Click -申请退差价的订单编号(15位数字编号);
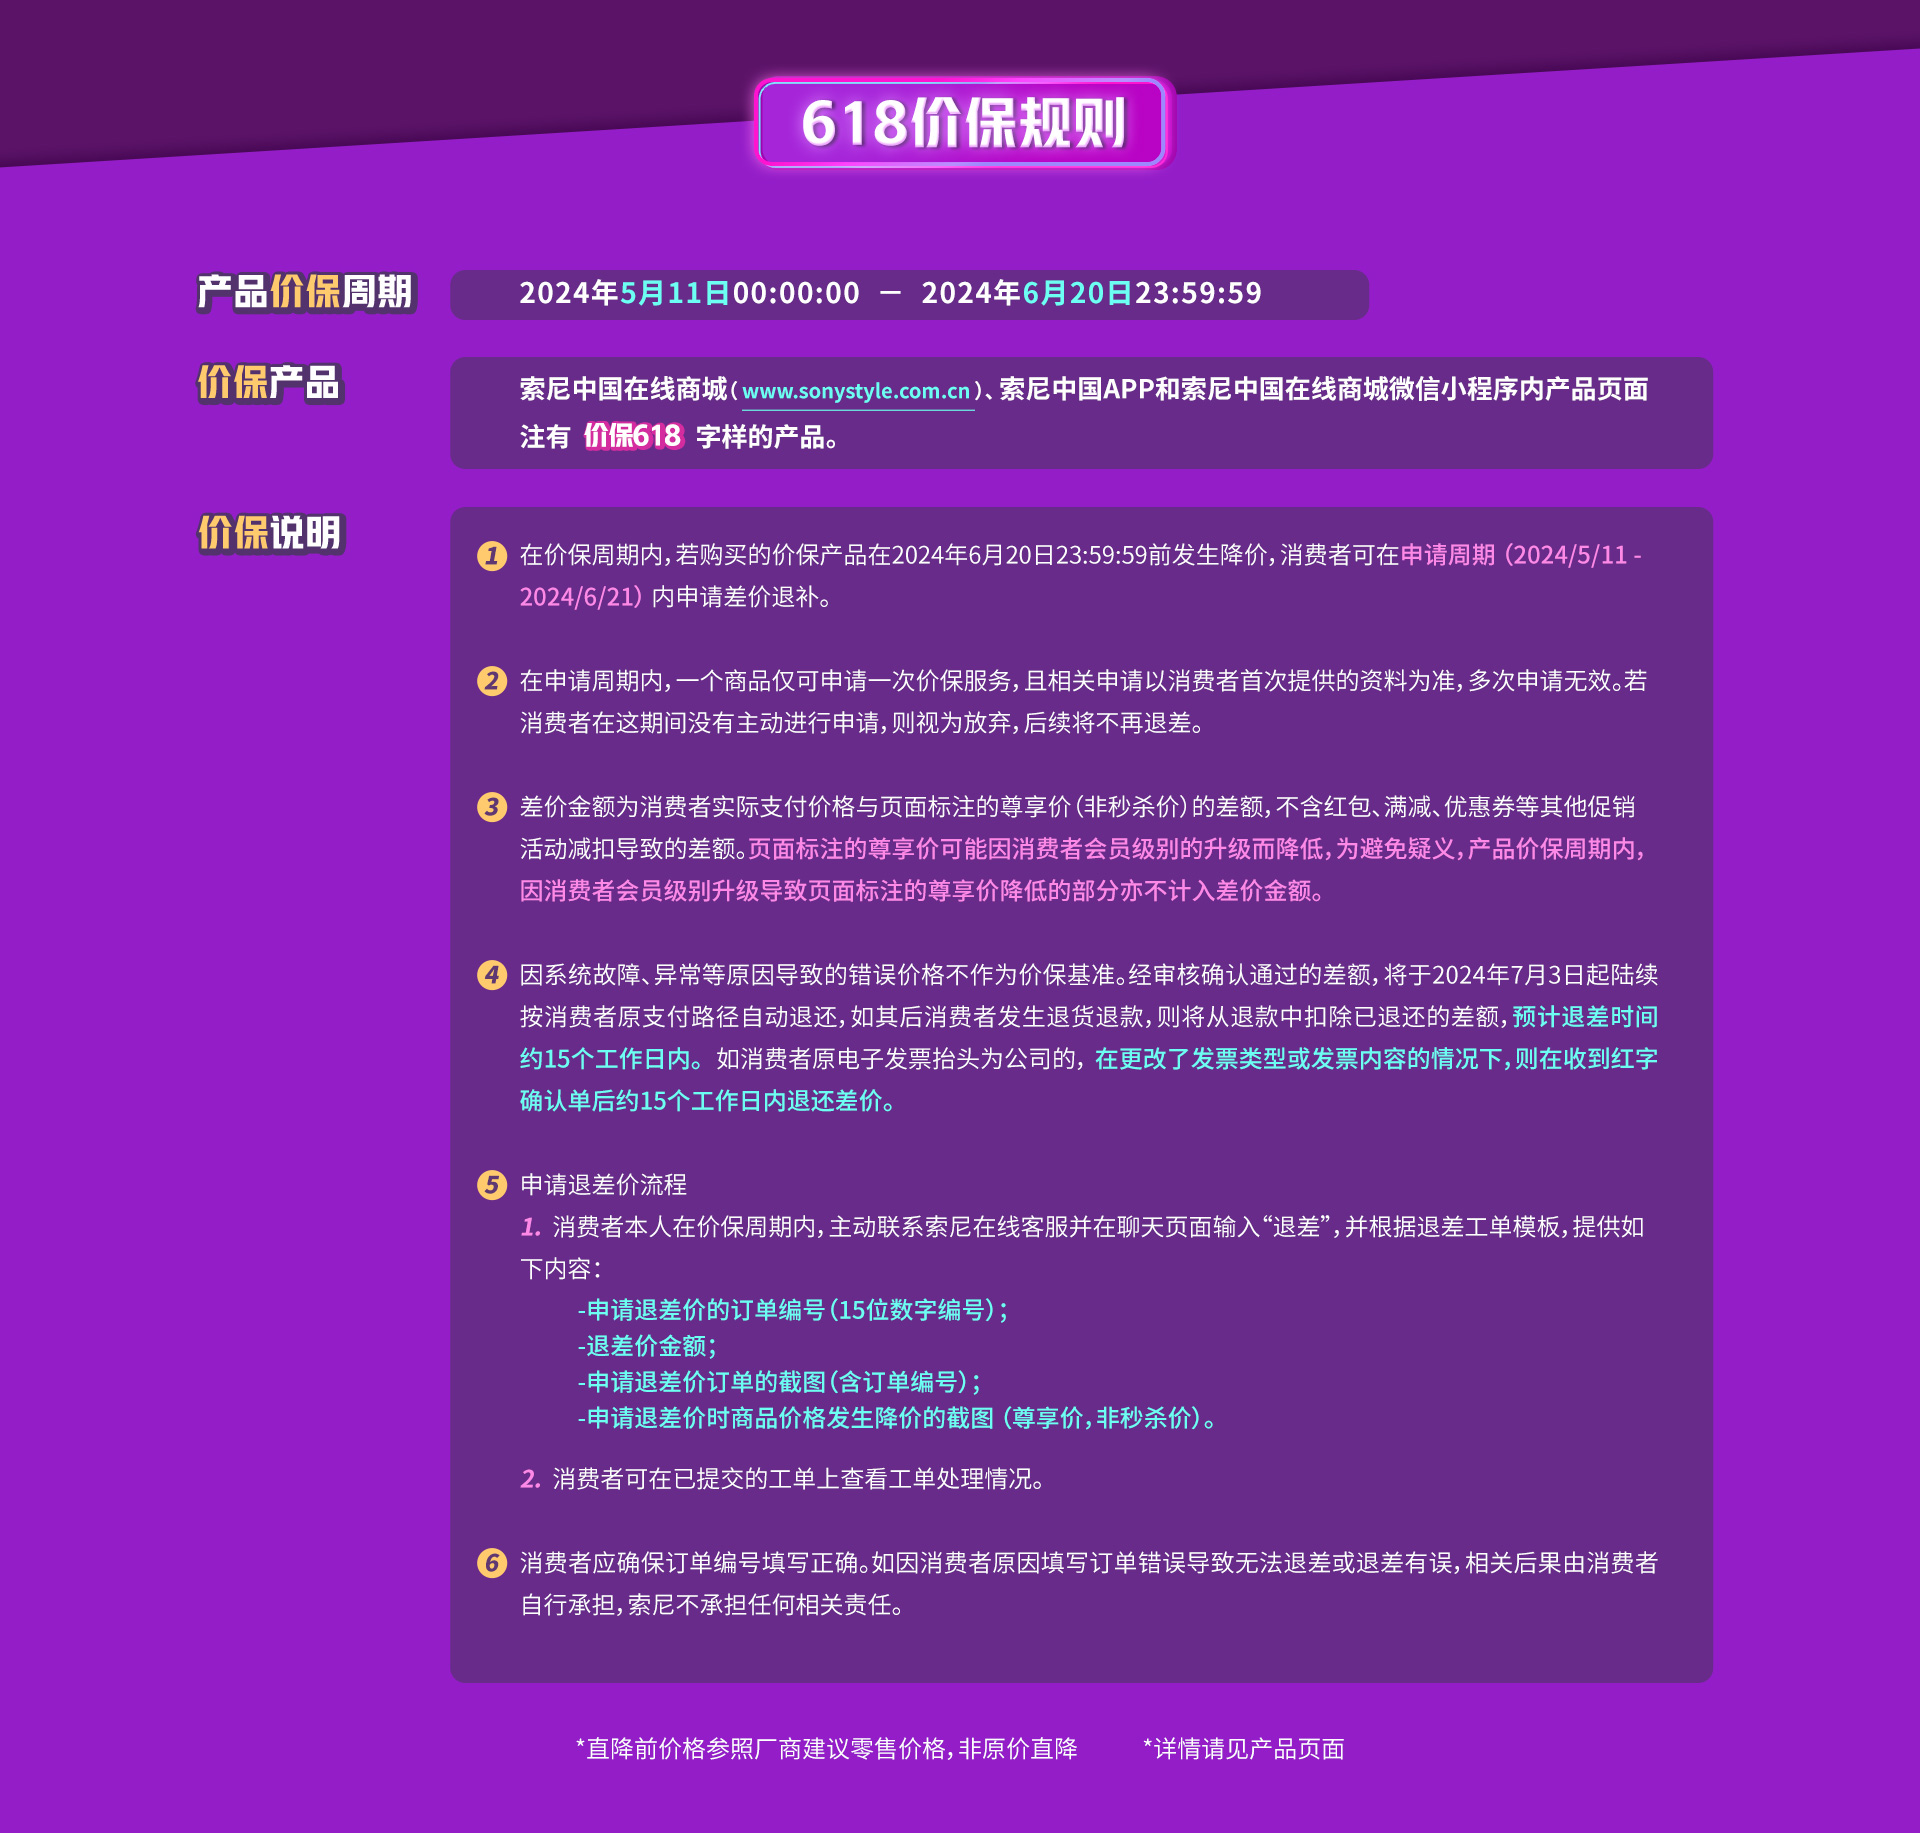The image size is (1920, 1833). (793, 1310)
